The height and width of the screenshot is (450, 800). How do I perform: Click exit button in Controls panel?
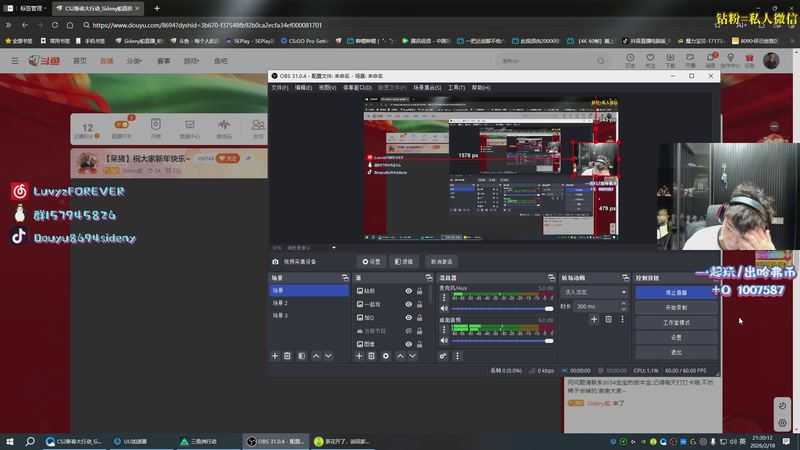point(676,352)
